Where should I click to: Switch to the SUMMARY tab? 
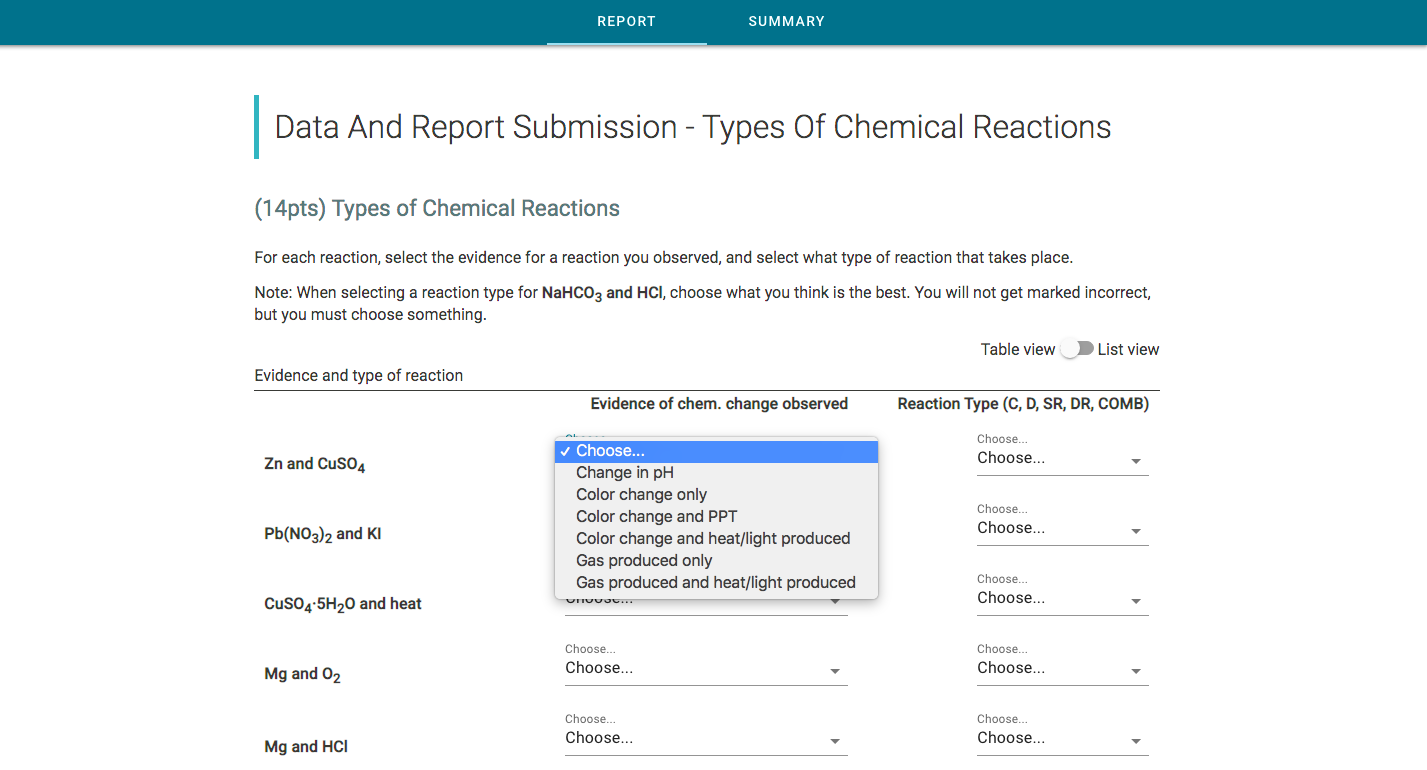tap(786, 21)
